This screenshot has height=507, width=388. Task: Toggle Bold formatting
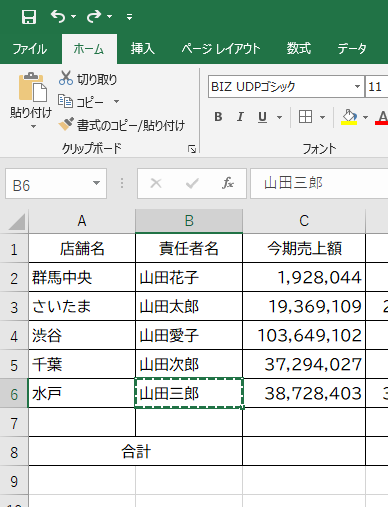point(218,117)
